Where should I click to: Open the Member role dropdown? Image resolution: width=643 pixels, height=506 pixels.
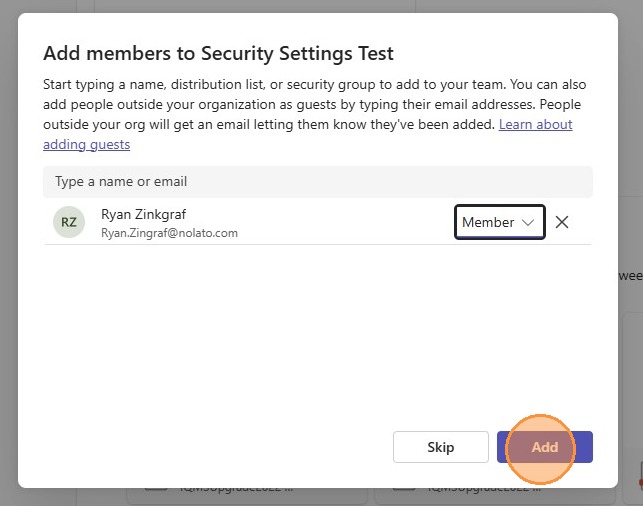pos(499,222)
